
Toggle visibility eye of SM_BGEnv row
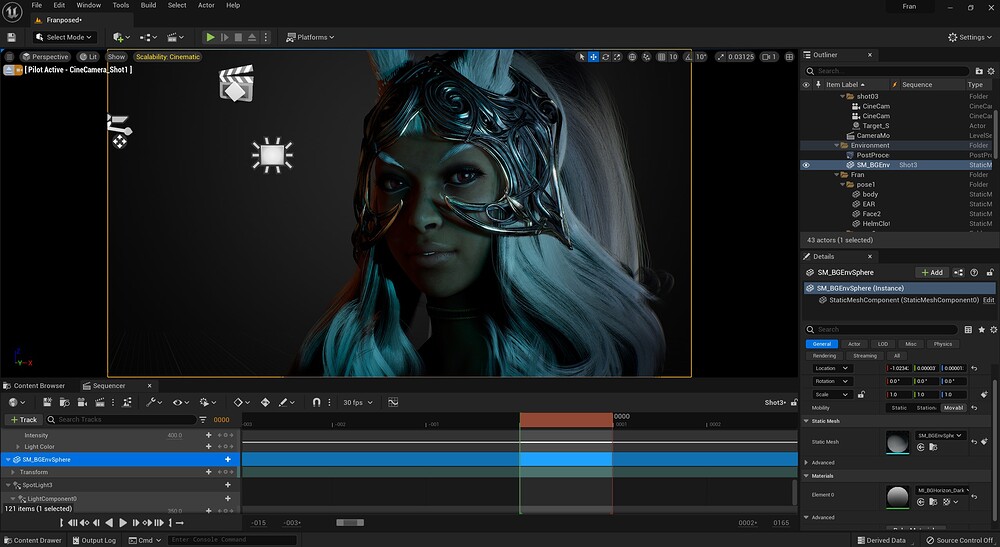coord(806,164)
